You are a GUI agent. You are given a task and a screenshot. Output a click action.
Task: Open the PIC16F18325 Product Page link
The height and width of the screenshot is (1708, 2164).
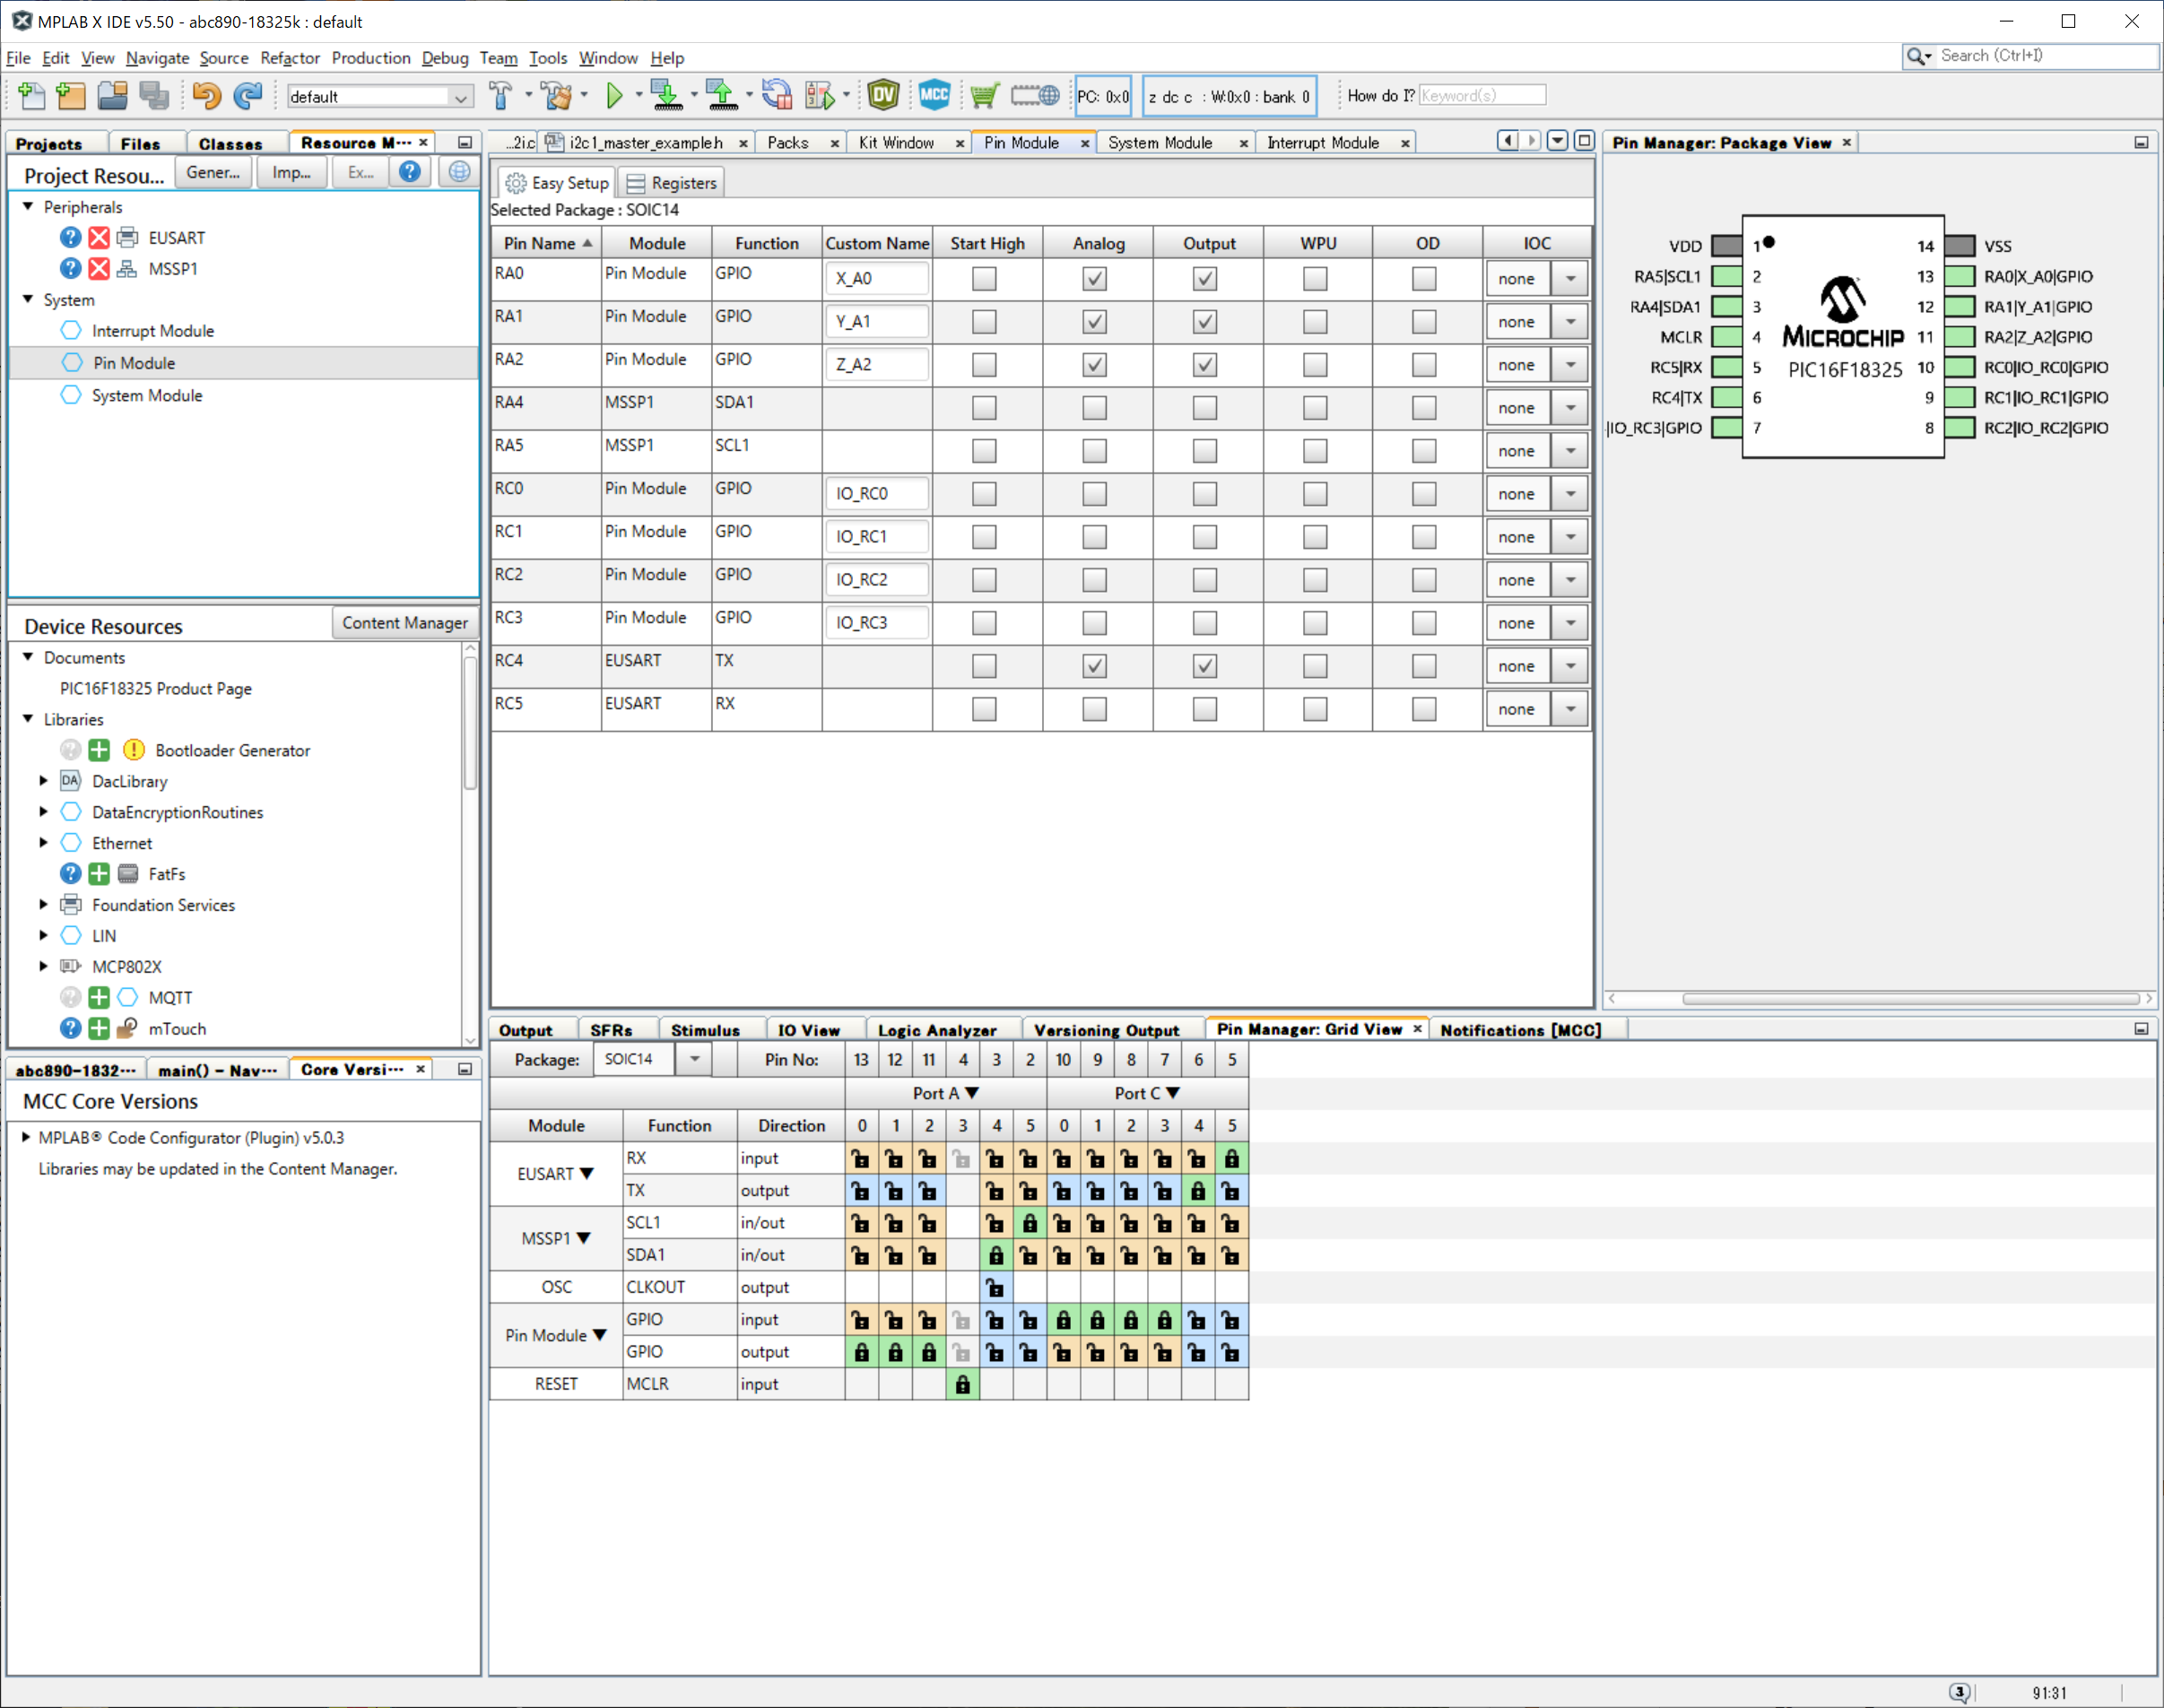click(x=156, y=689)
